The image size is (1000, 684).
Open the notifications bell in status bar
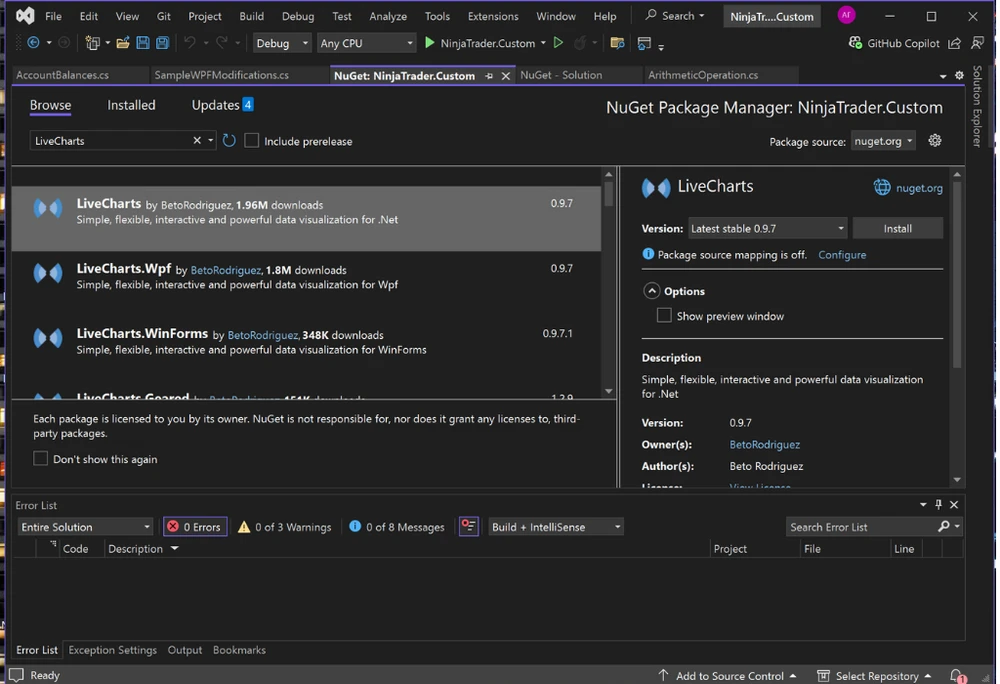point(956,675)
